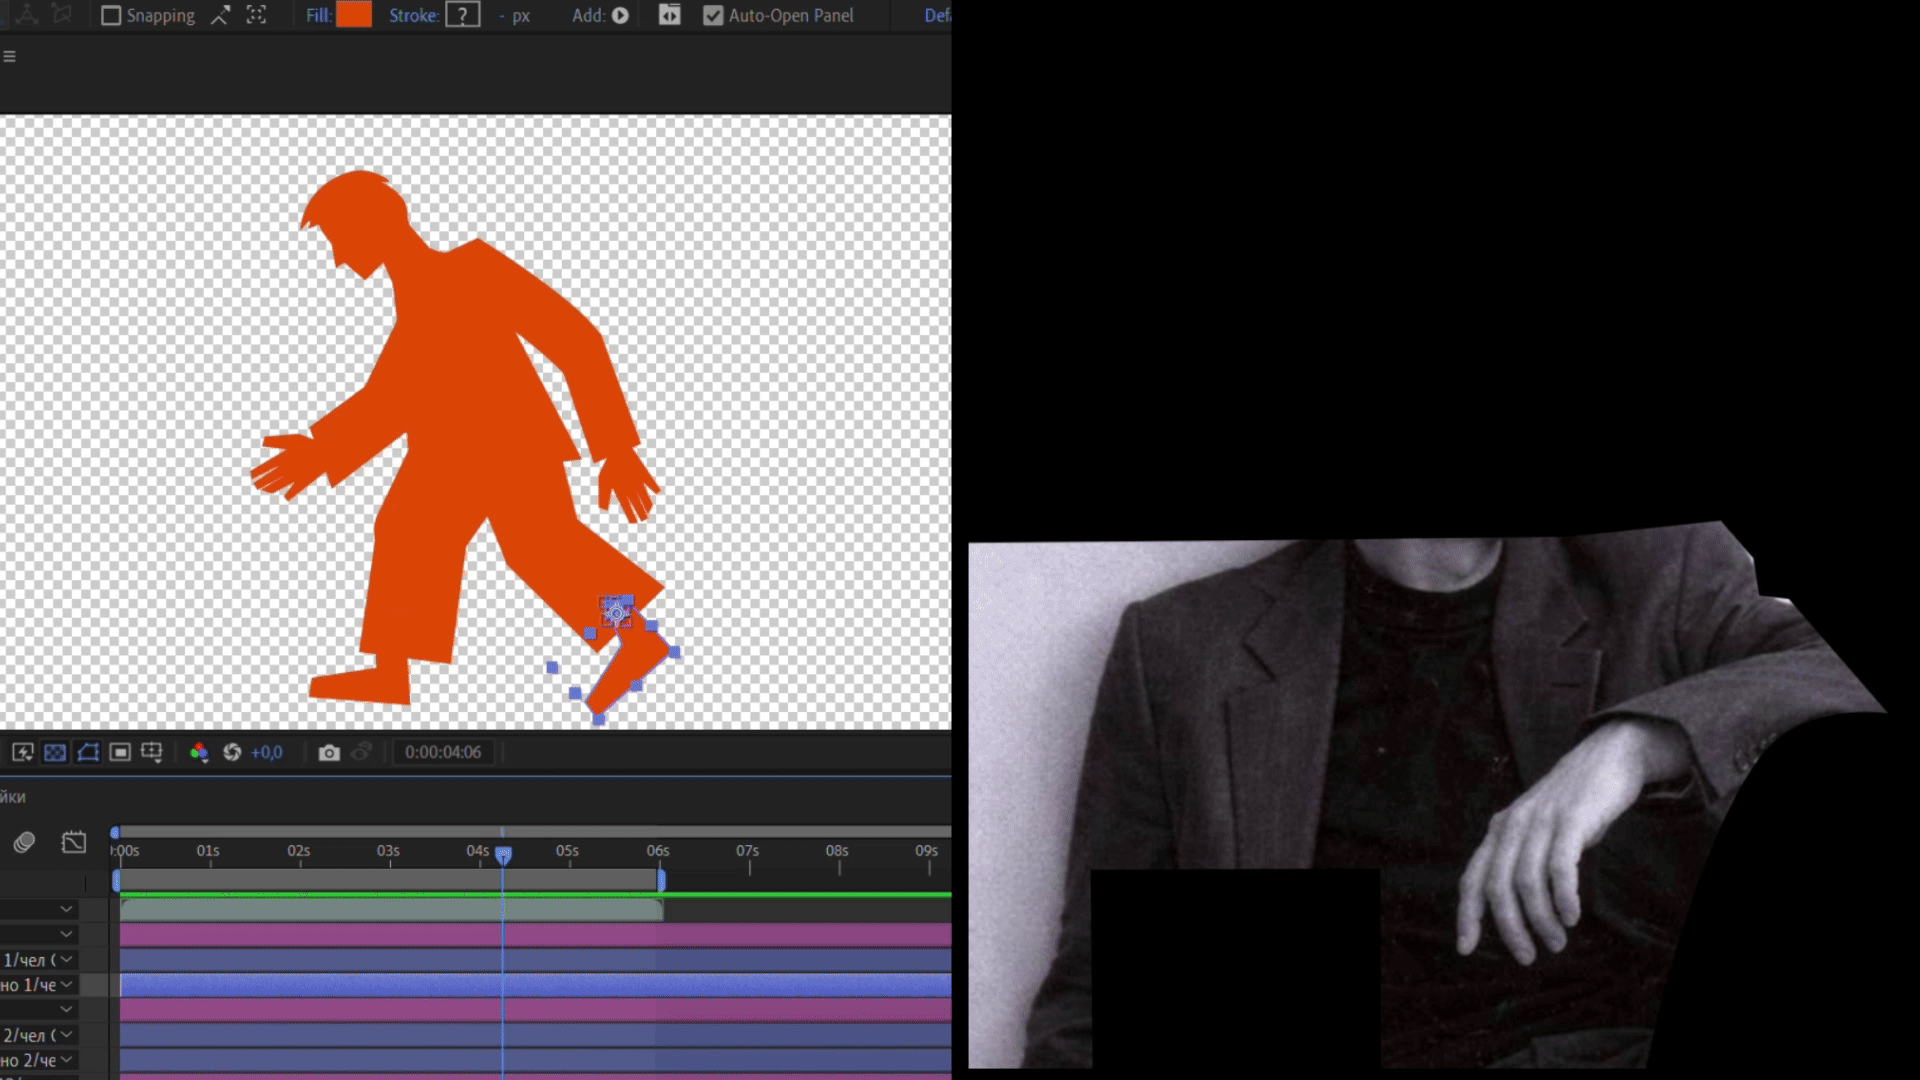Image resolution: width=1920 pixels, height=1080 pixels.
Task: Click the Region of Interest icon
Action: tap(120, 752)
